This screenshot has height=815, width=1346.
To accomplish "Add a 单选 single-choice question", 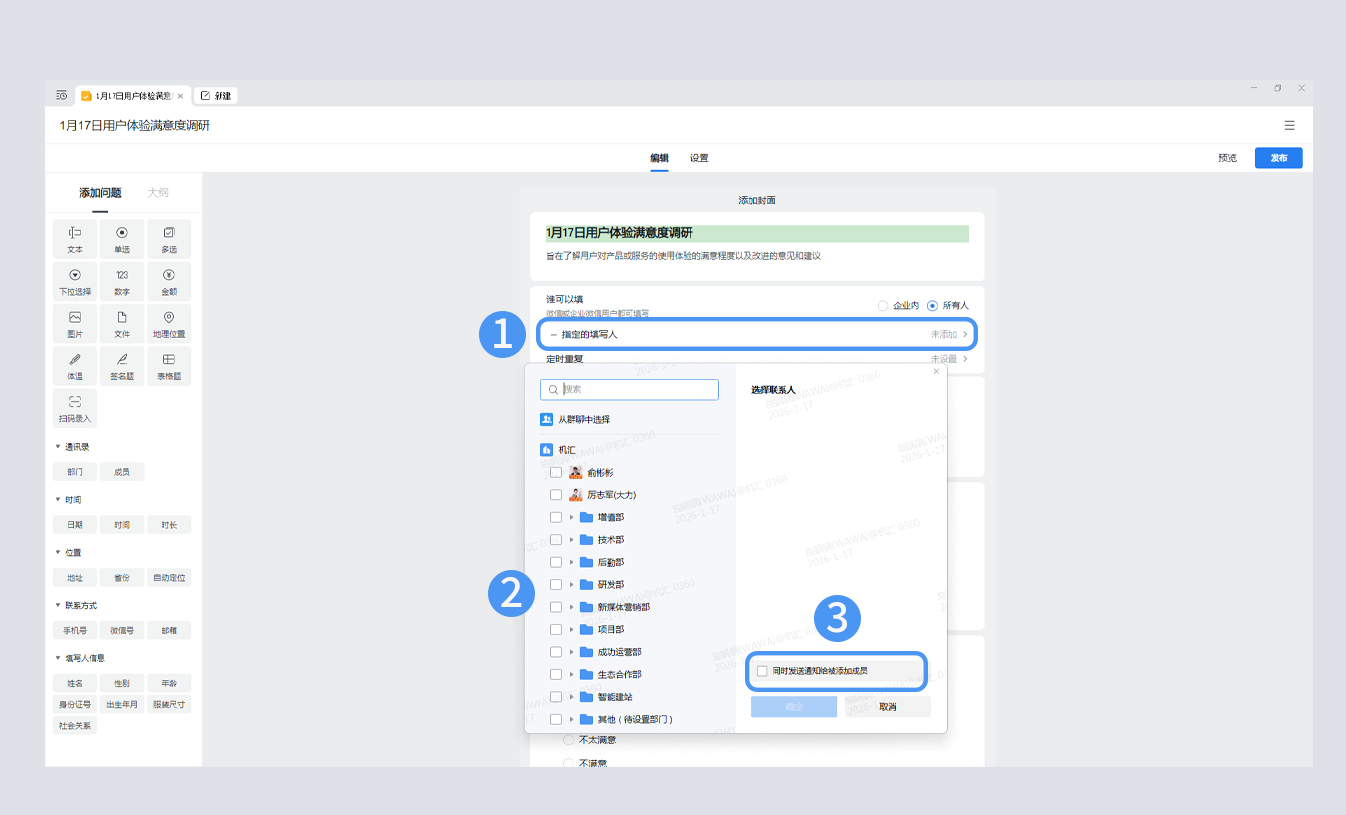I will tap(121, 239).
